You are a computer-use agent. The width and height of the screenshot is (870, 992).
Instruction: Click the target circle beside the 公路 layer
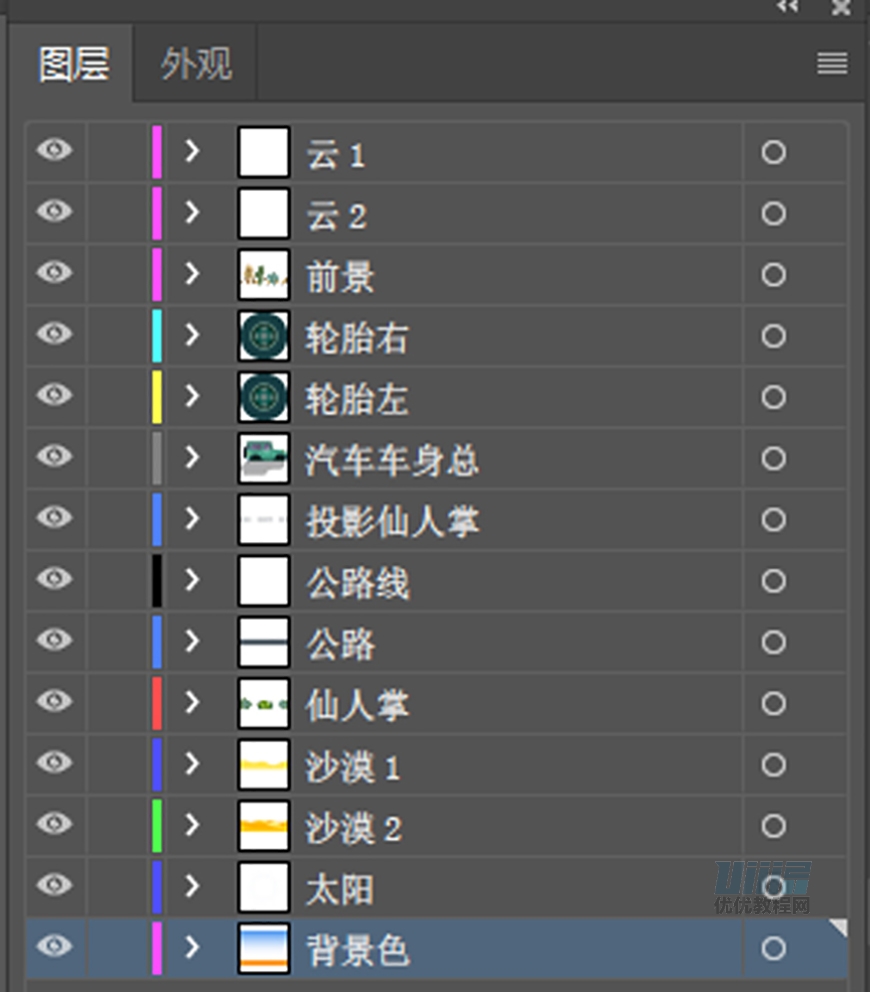(x=772, y=641)
